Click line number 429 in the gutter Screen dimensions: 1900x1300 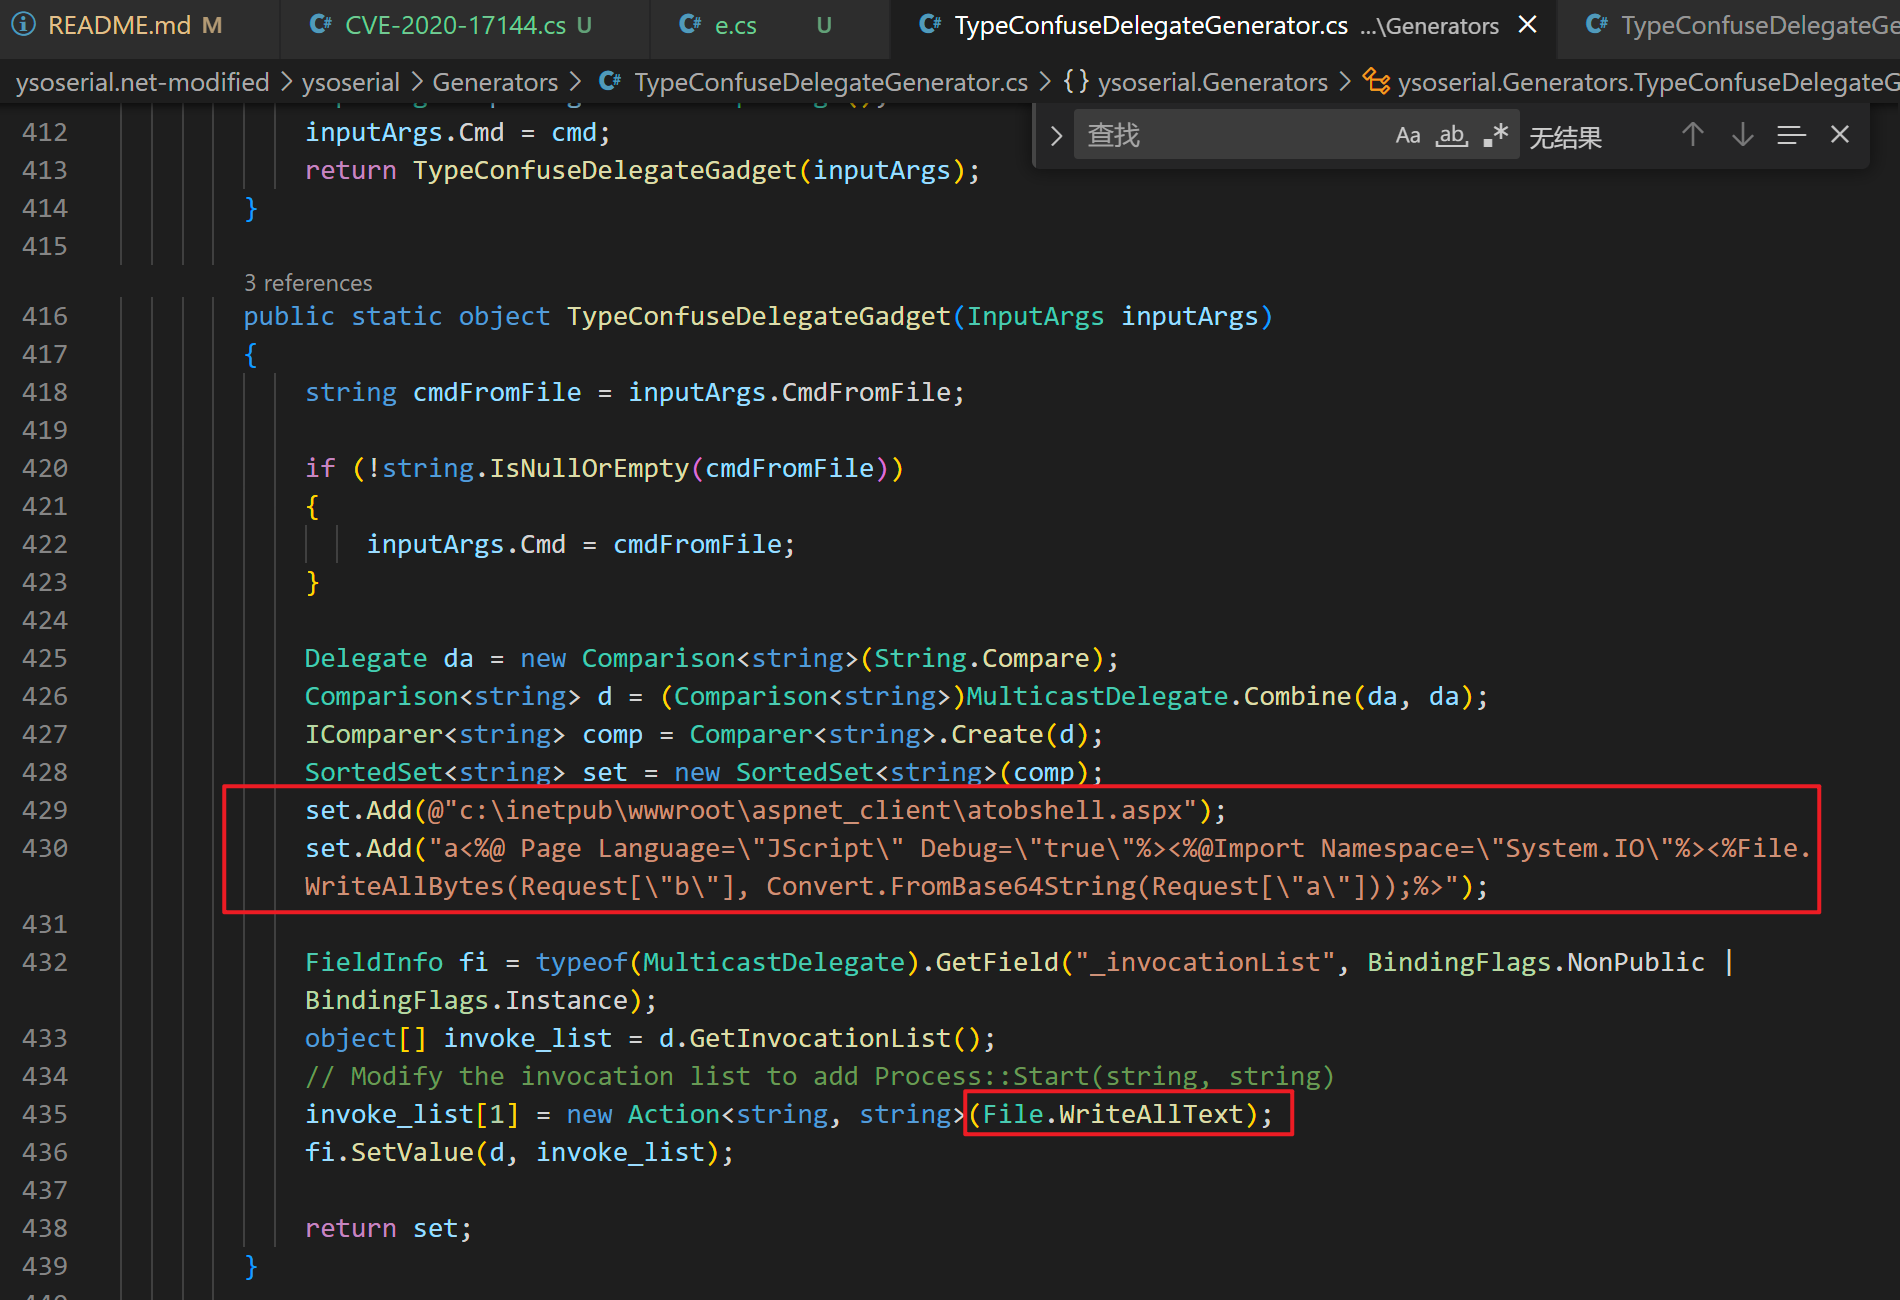45,811
